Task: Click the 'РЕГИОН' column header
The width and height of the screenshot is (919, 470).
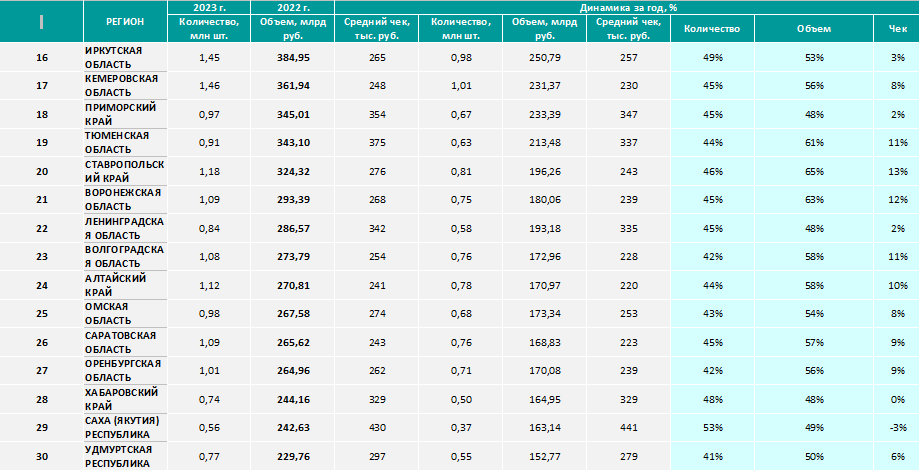Action: (125, 22)
